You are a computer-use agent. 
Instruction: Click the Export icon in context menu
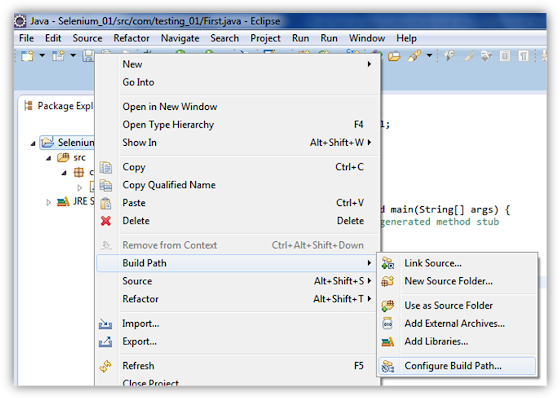[105, 342]
